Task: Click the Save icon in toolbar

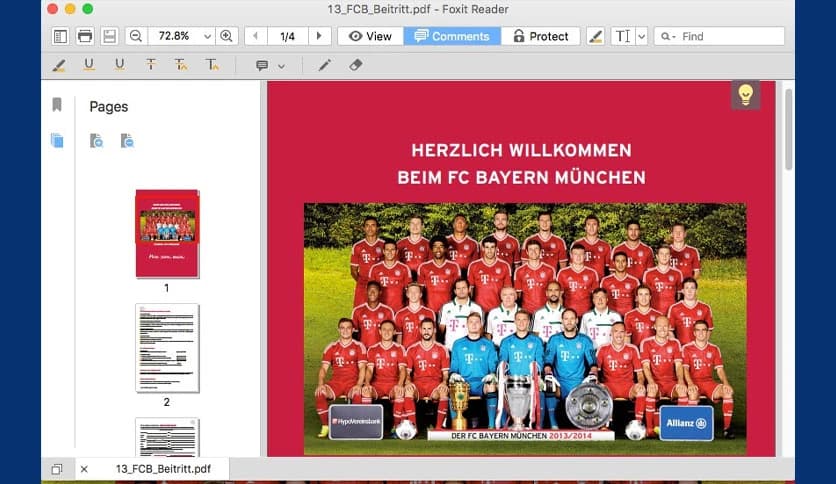Action: 109,36
